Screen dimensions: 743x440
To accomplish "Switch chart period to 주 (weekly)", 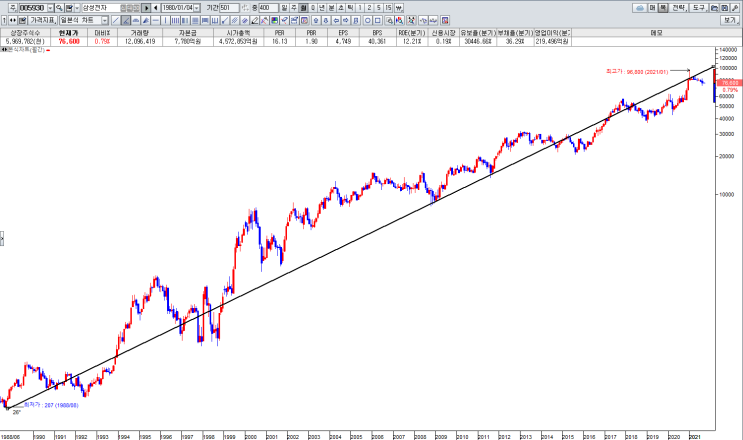I will tap(294, 8).
